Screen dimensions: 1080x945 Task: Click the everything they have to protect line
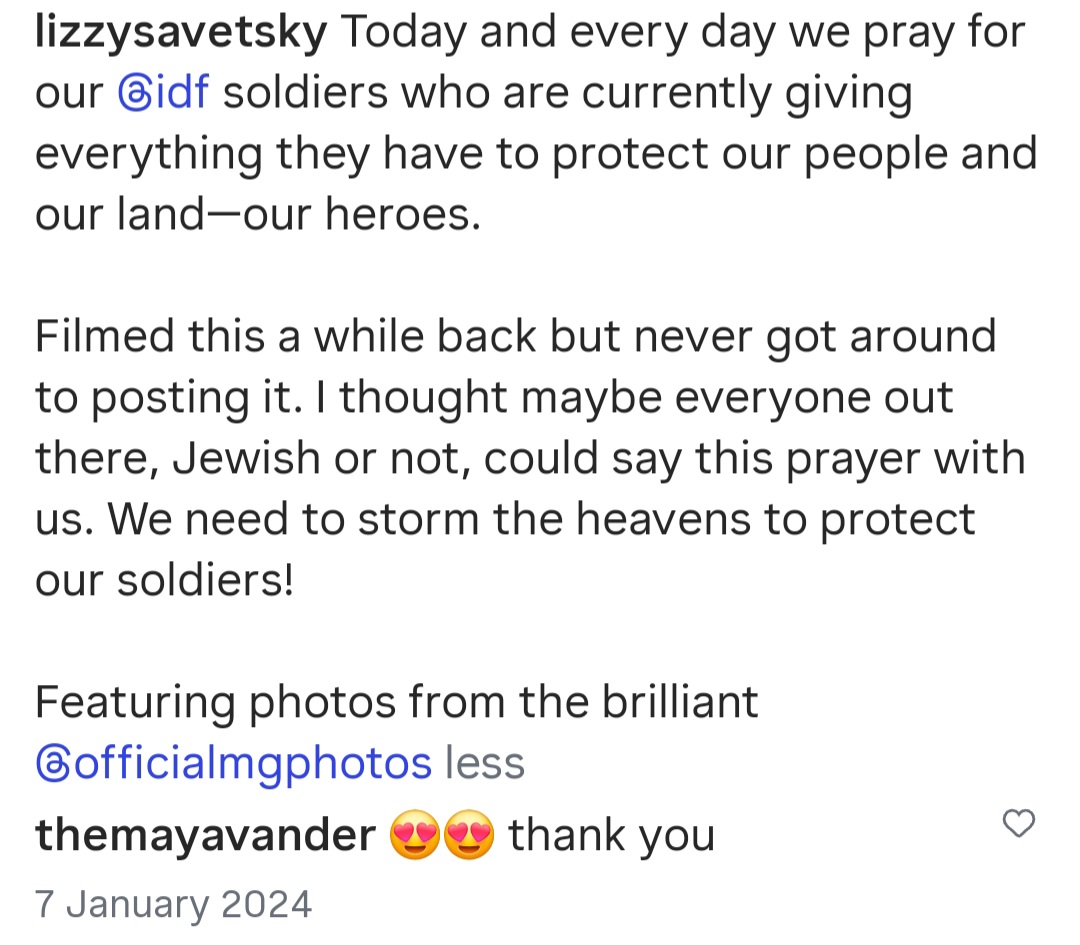(536, 153)
